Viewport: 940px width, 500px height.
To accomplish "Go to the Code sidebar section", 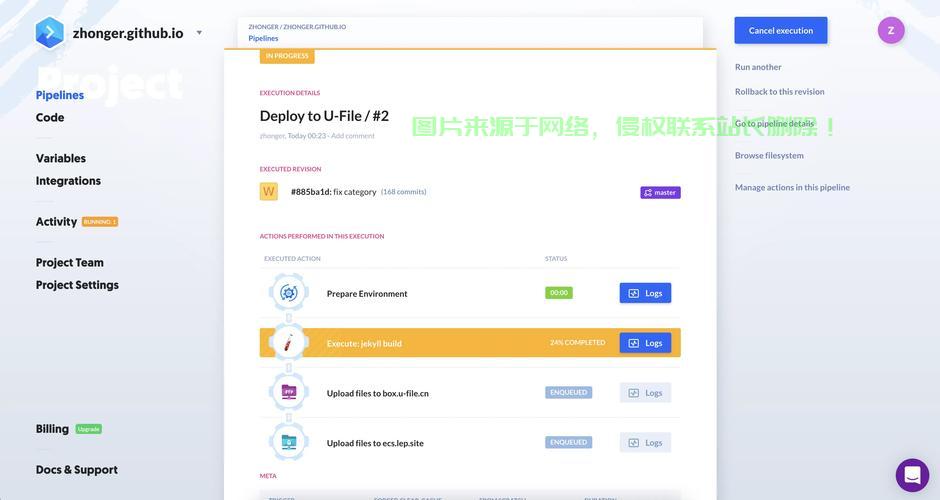I will (x=50, y=117).
